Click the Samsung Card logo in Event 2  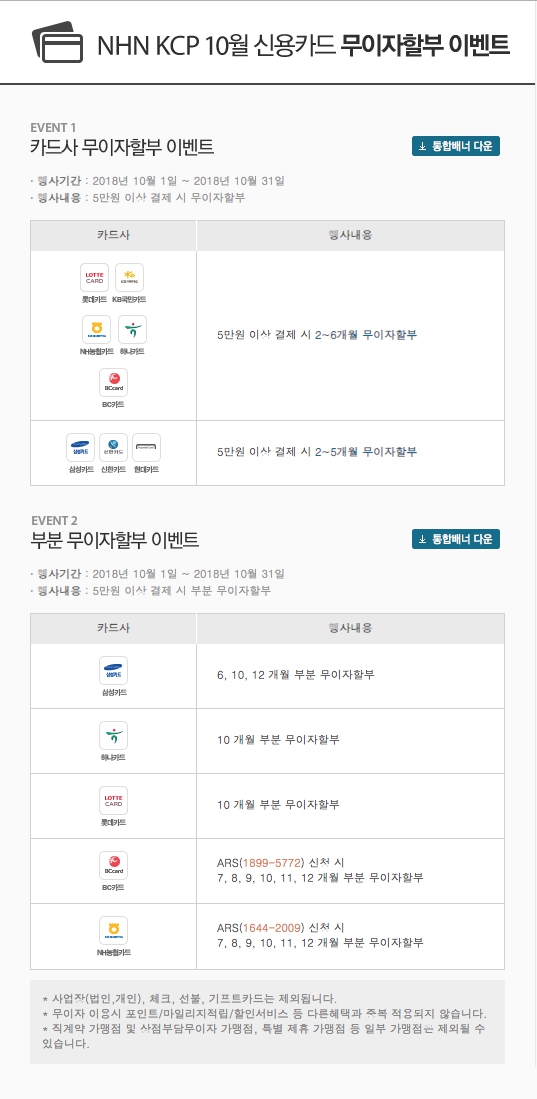click(114, 671)
